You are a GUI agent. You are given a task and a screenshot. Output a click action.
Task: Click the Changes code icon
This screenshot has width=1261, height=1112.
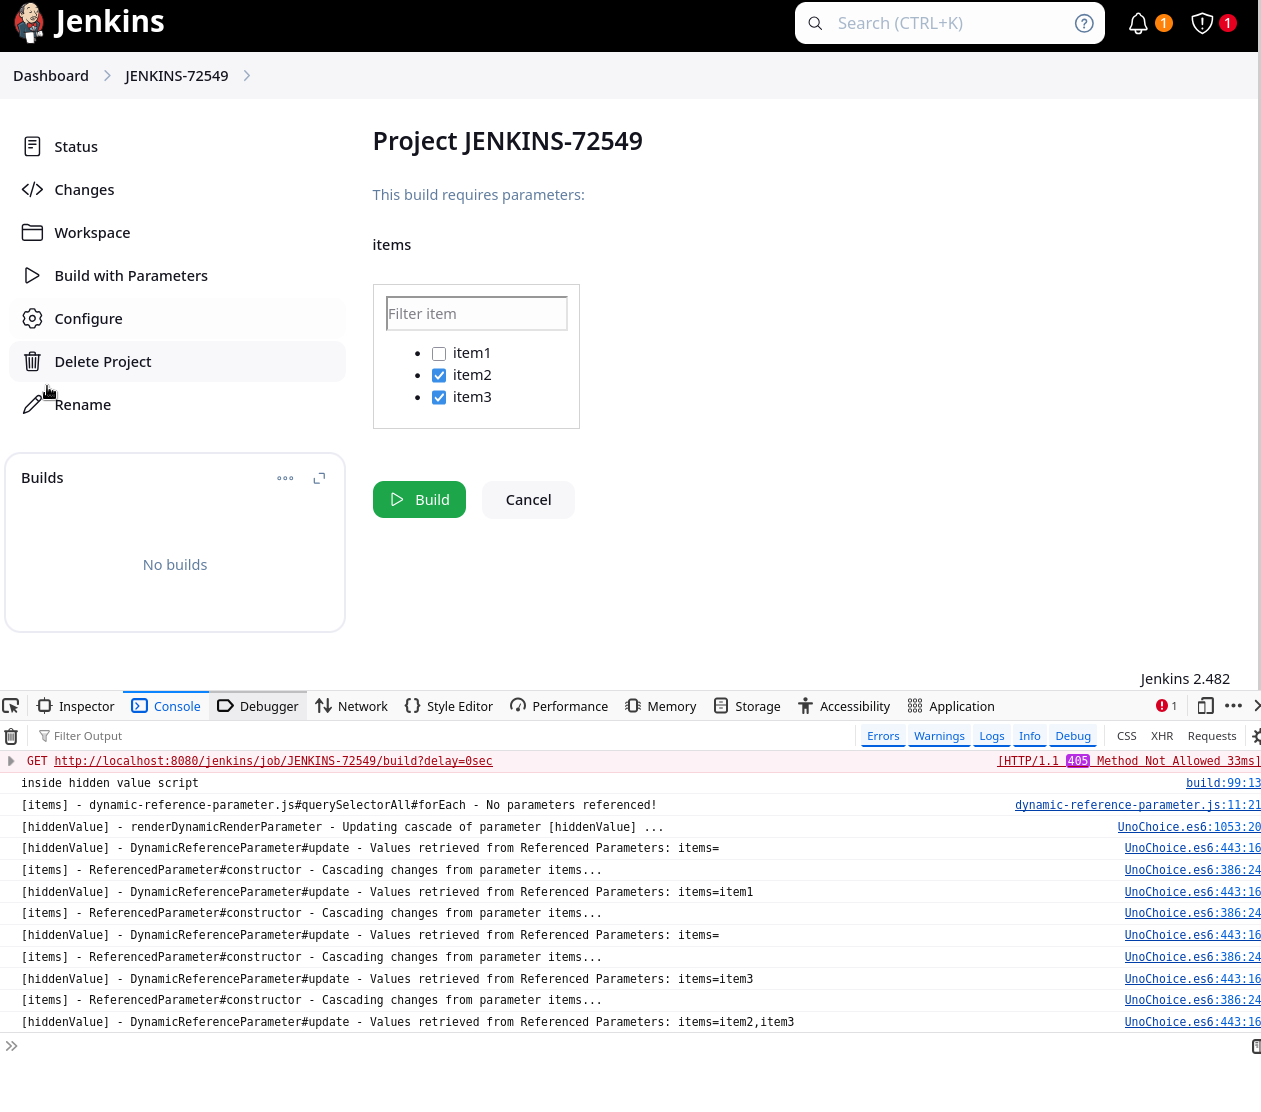coord(32,189)
